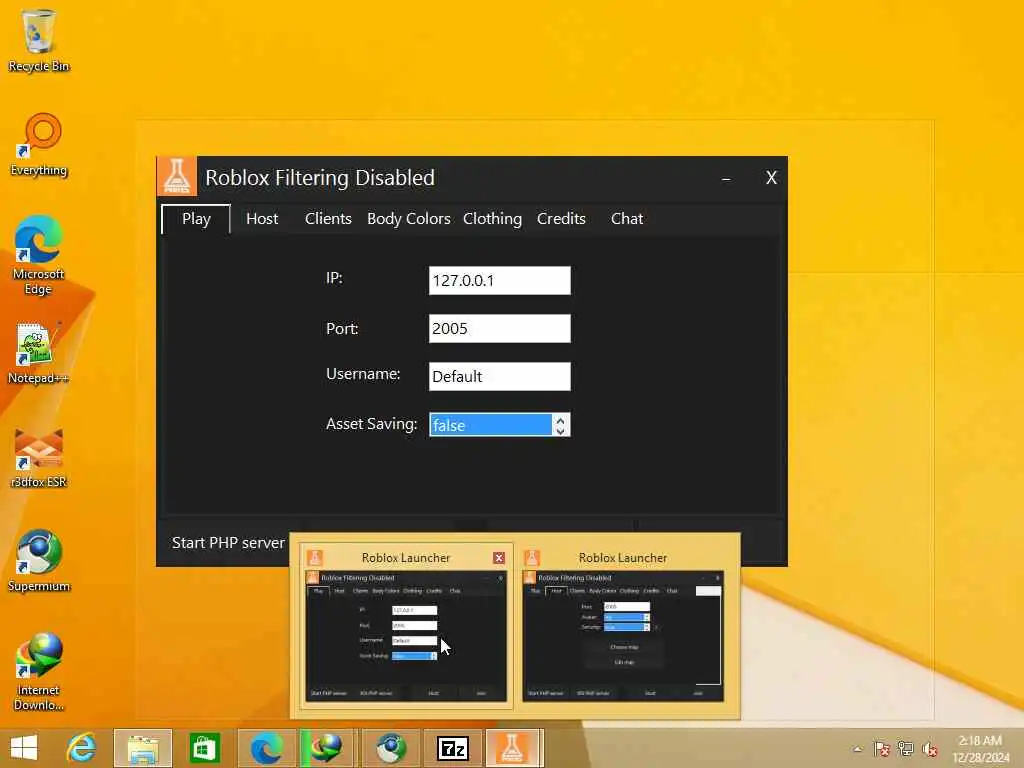This screenshot has height=768, width=1024.
Task: Open the Windows Store taskbar icon
Action: 204,748
